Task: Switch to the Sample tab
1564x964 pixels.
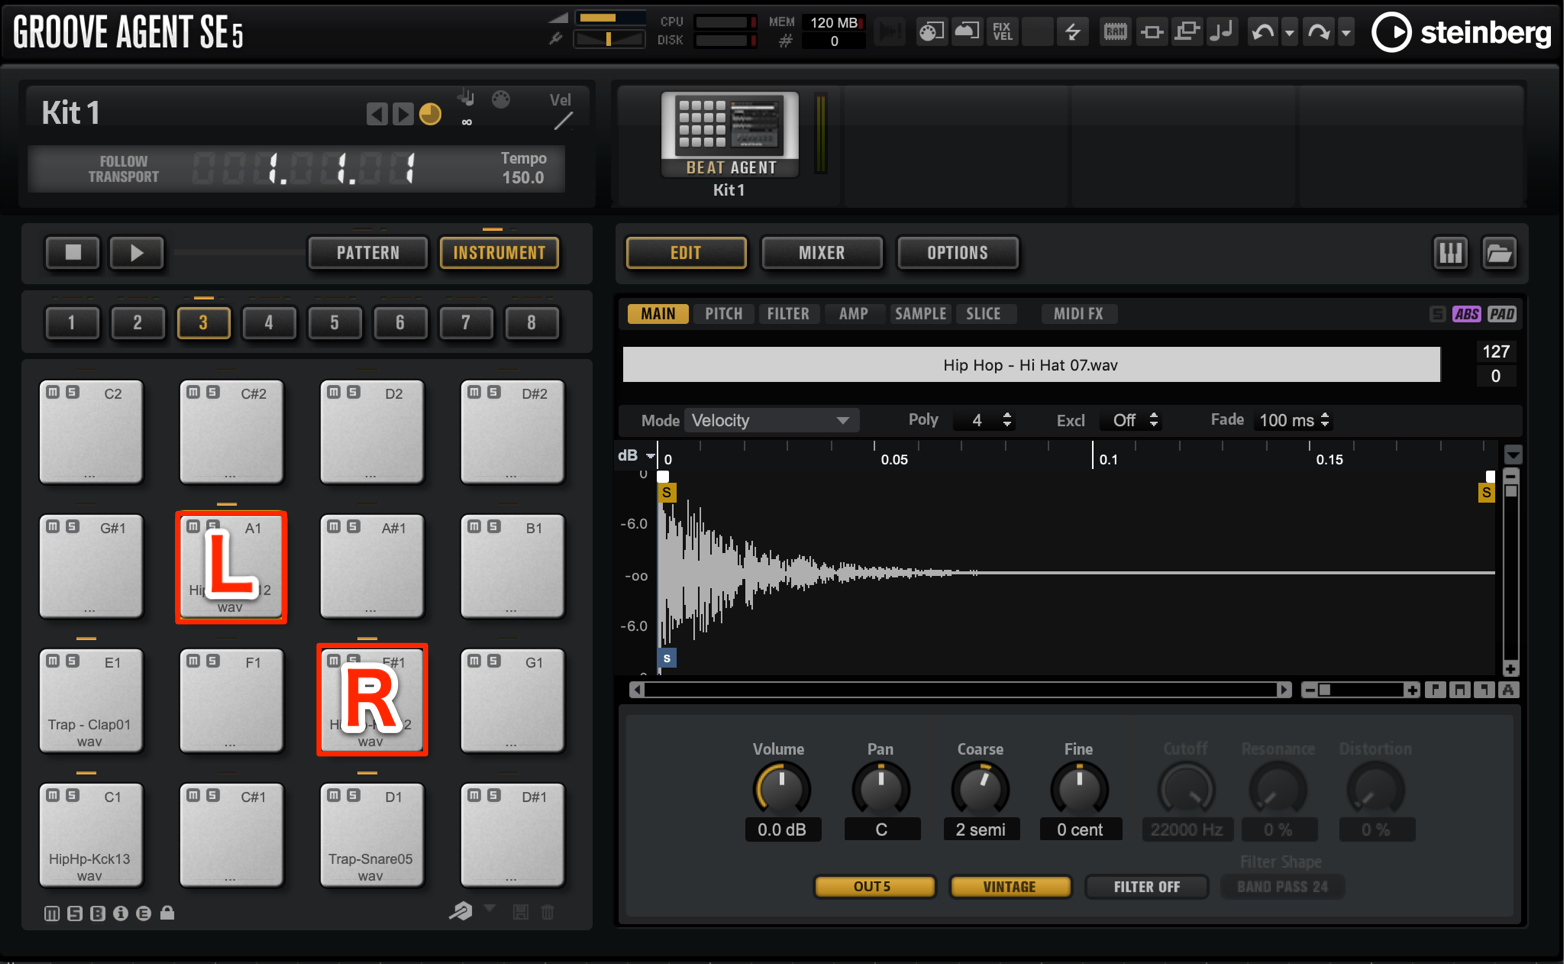Action: pyautogui.click(x=920, y=314)
